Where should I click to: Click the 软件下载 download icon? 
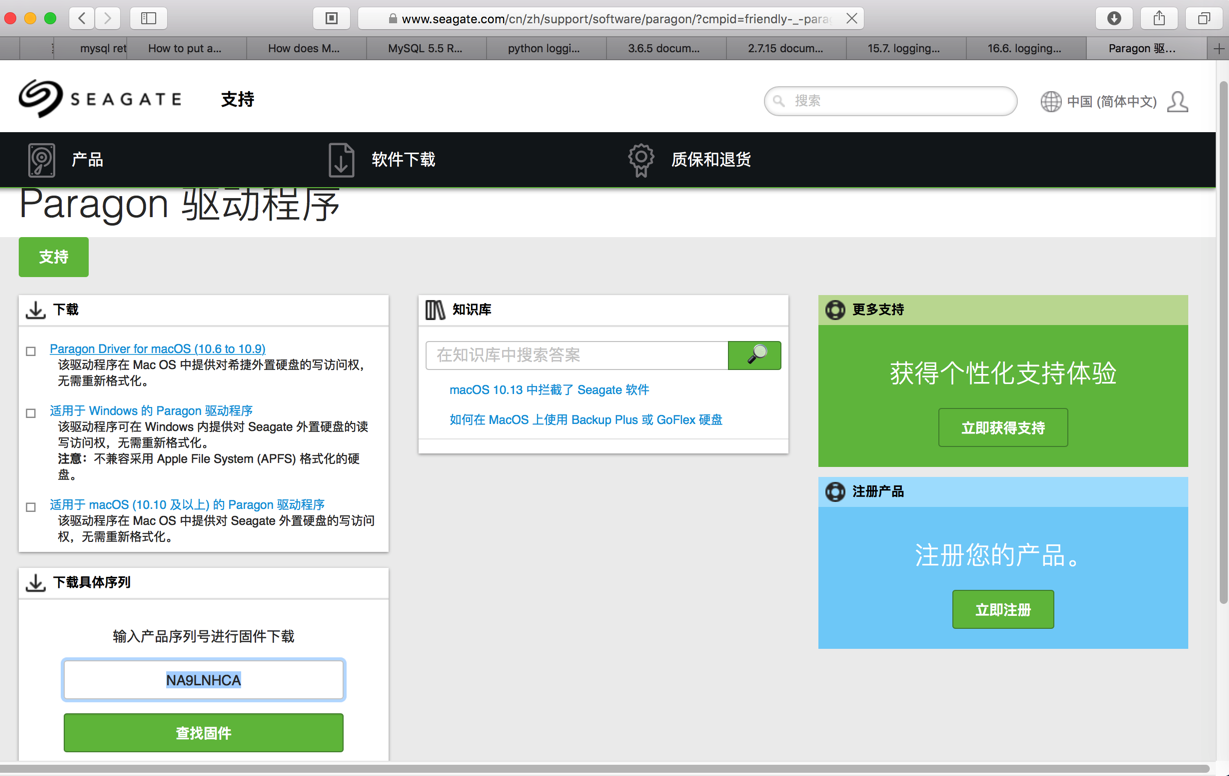tap(341, 160)
